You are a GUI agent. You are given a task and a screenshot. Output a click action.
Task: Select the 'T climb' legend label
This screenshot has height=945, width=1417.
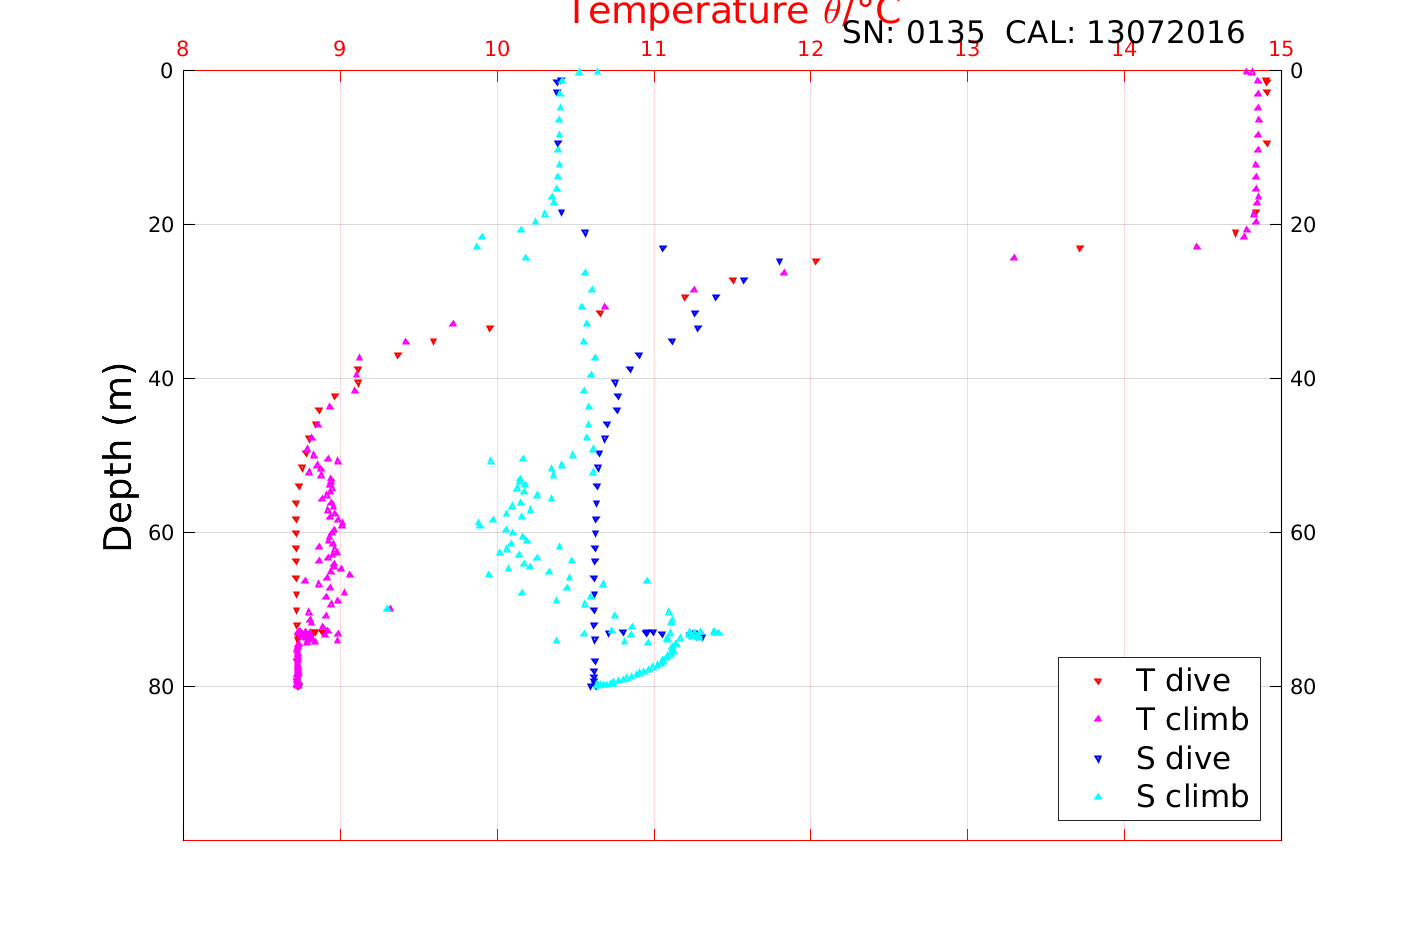tap(1192, 720)
